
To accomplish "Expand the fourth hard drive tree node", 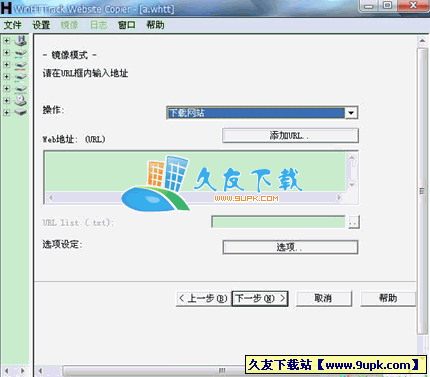I will [6, 89].
